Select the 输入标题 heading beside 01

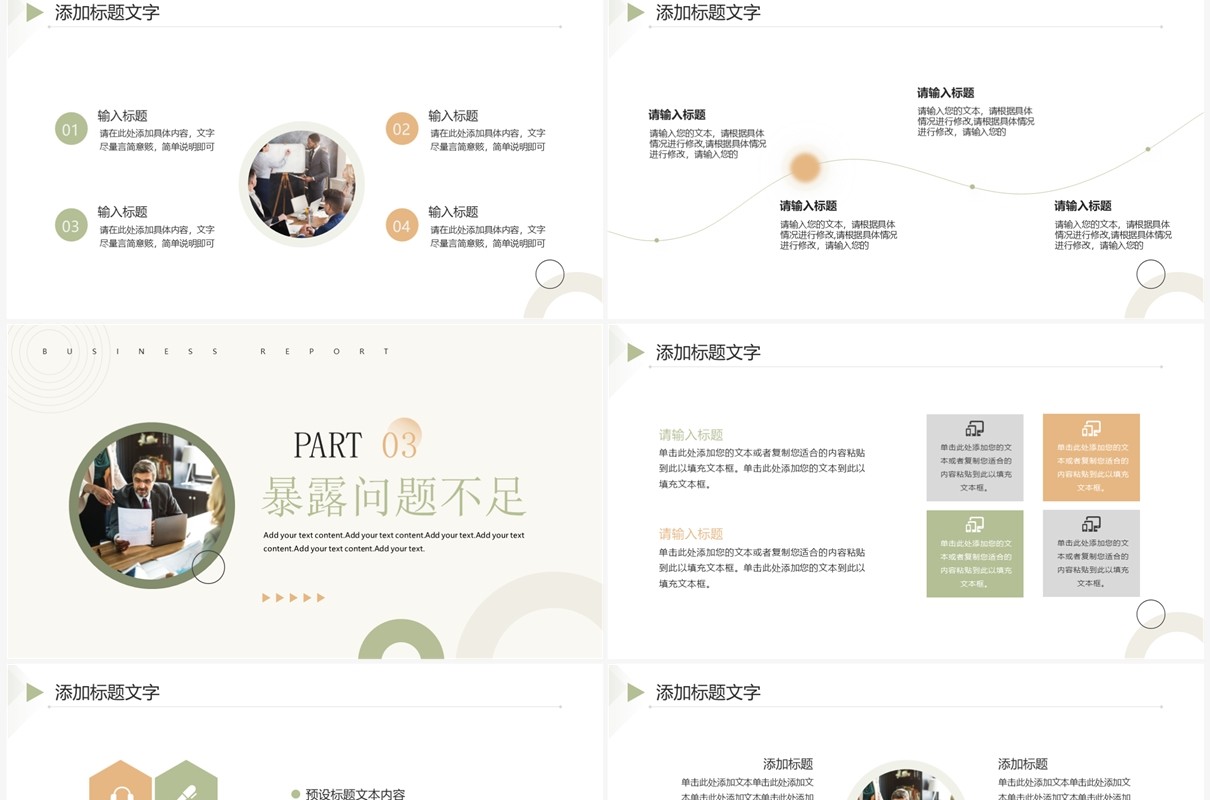click(122, 116)
